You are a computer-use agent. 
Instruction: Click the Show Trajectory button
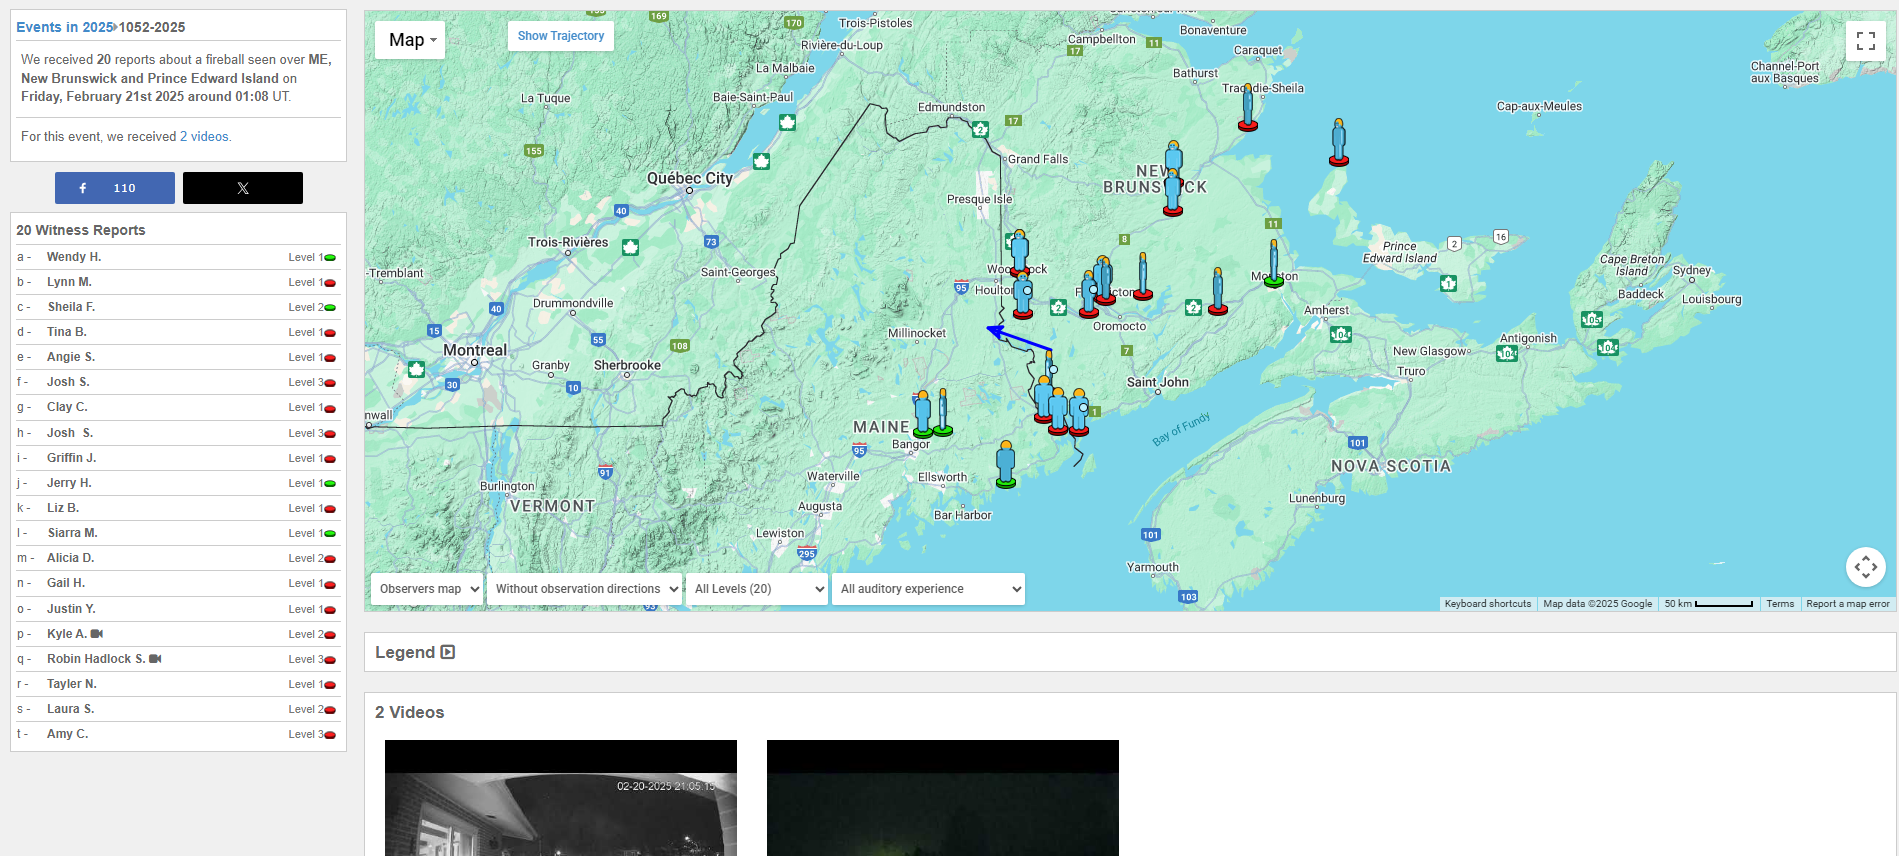click(x=560, y=36)
